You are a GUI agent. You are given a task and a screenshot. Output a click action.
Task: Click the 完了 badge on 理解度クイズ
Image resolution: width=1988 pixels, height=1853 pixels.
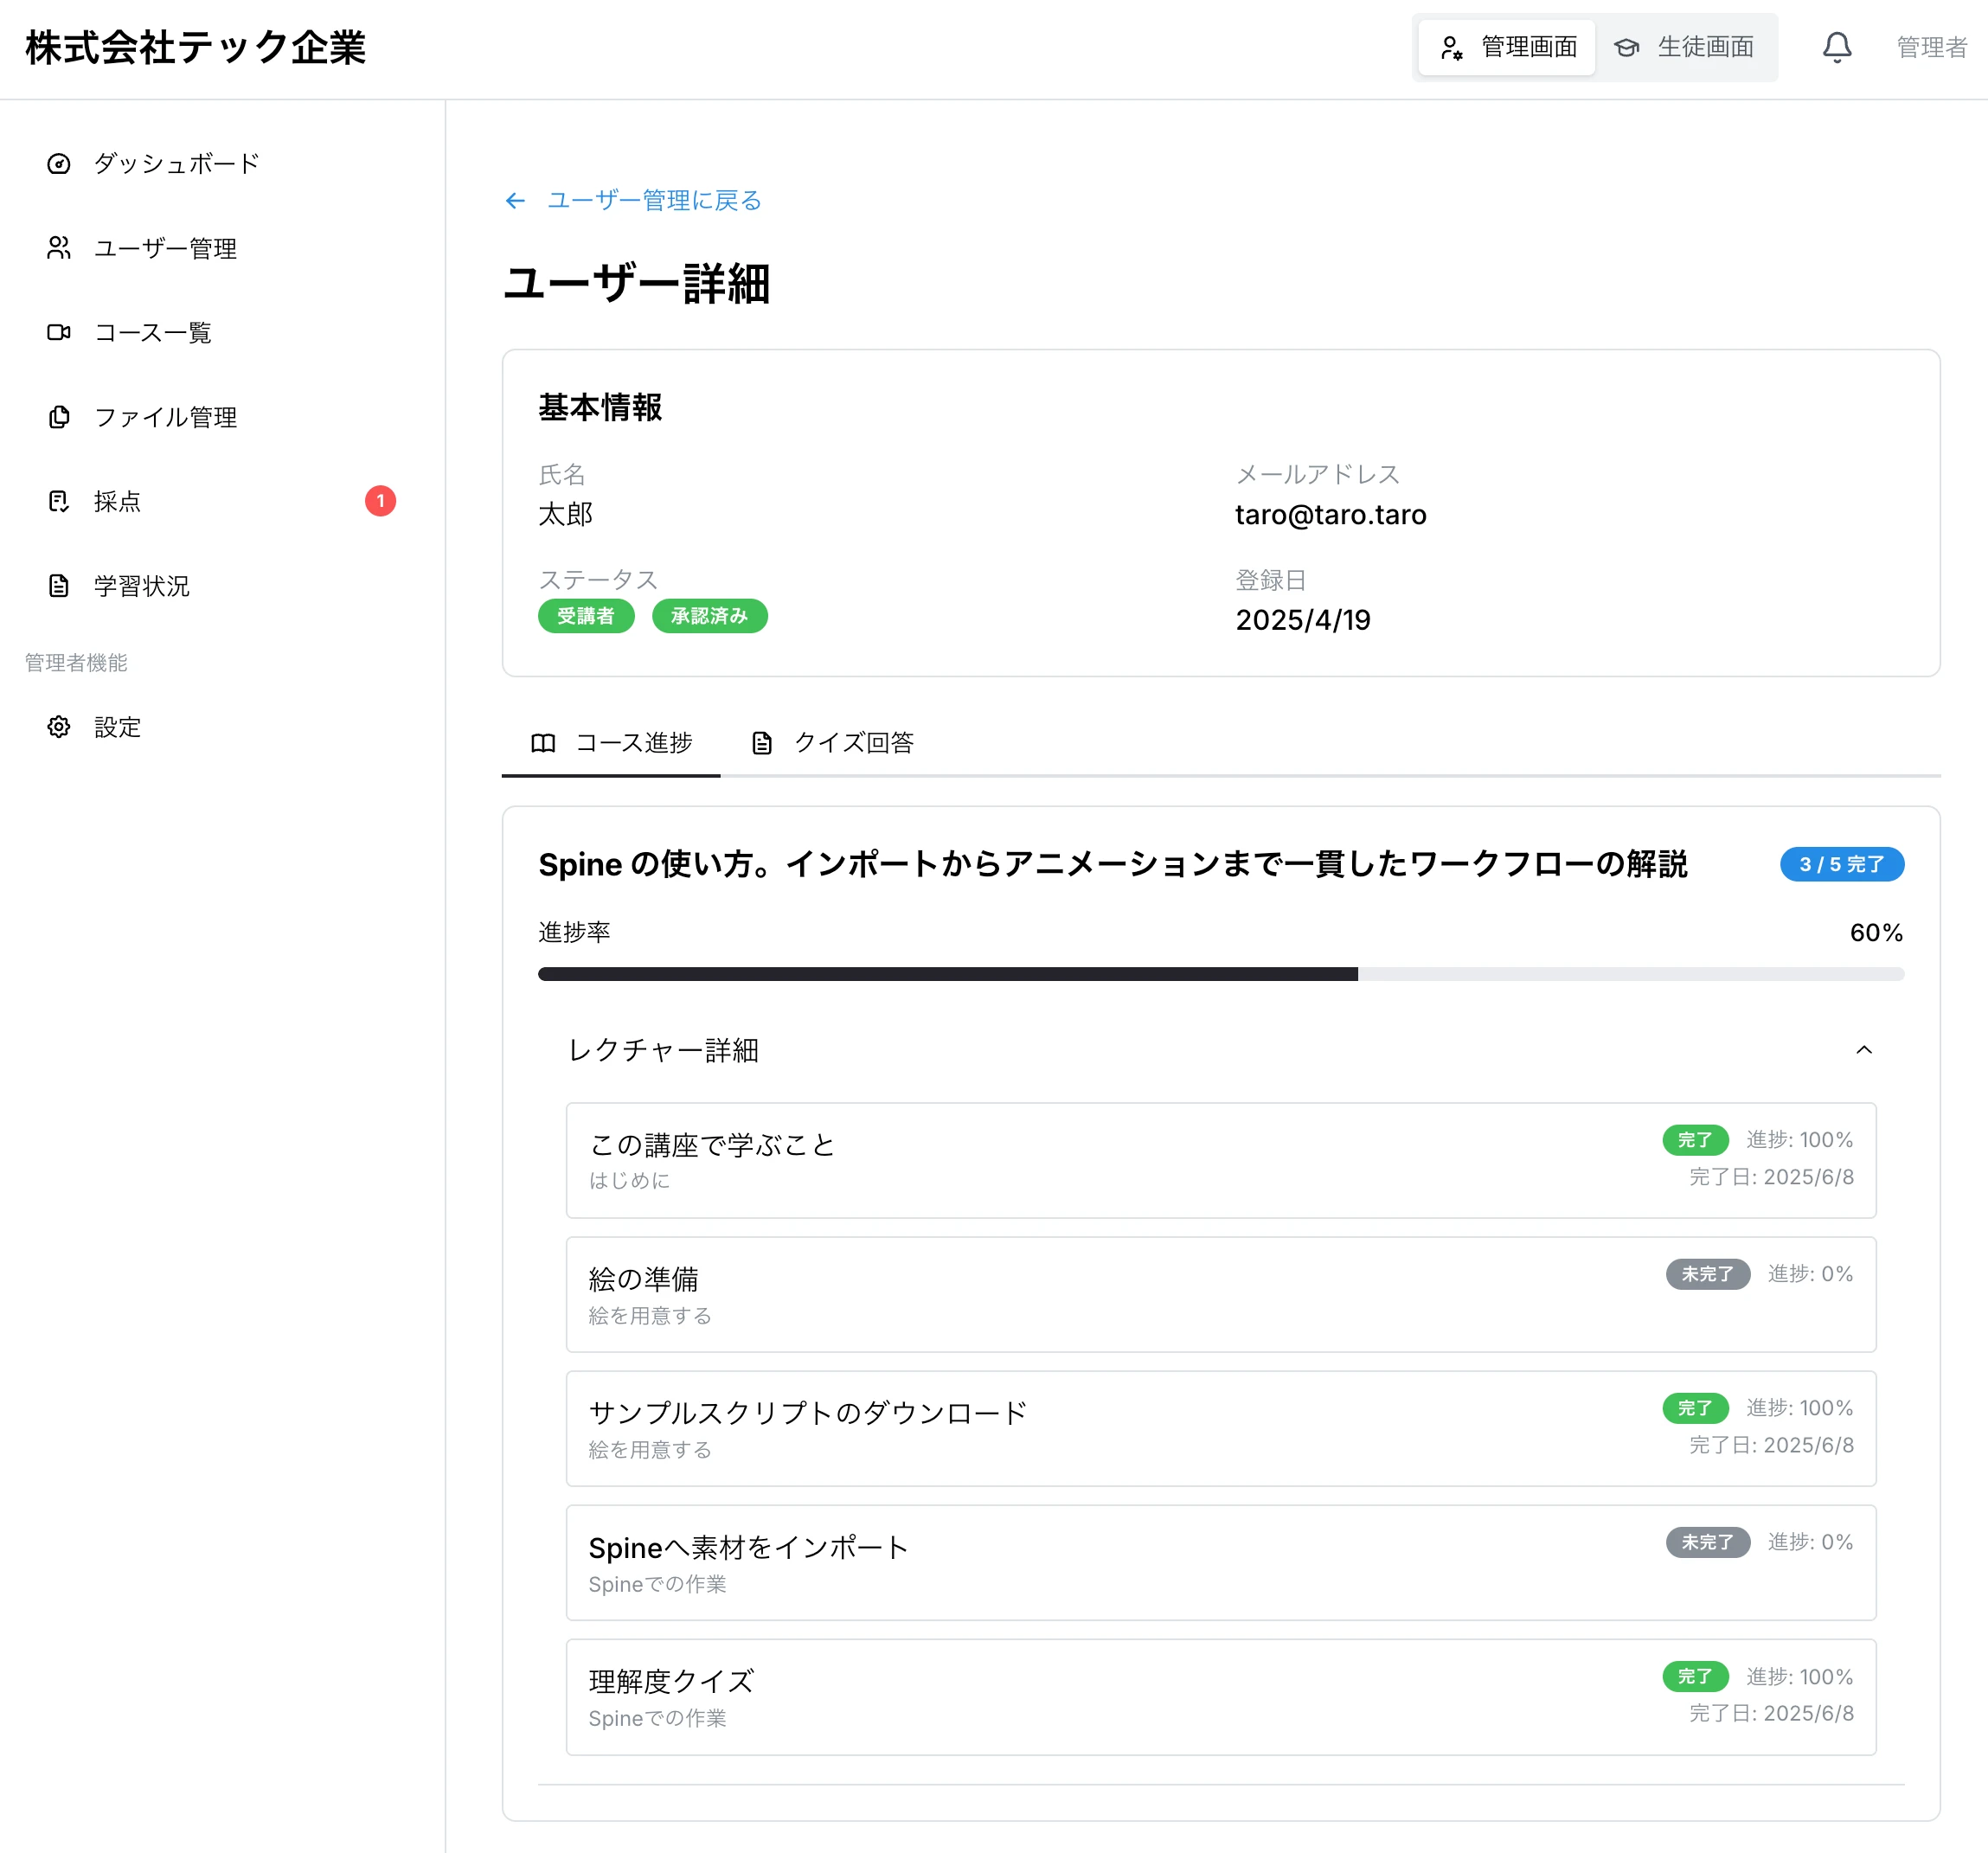click(x=1695, y=1676)
